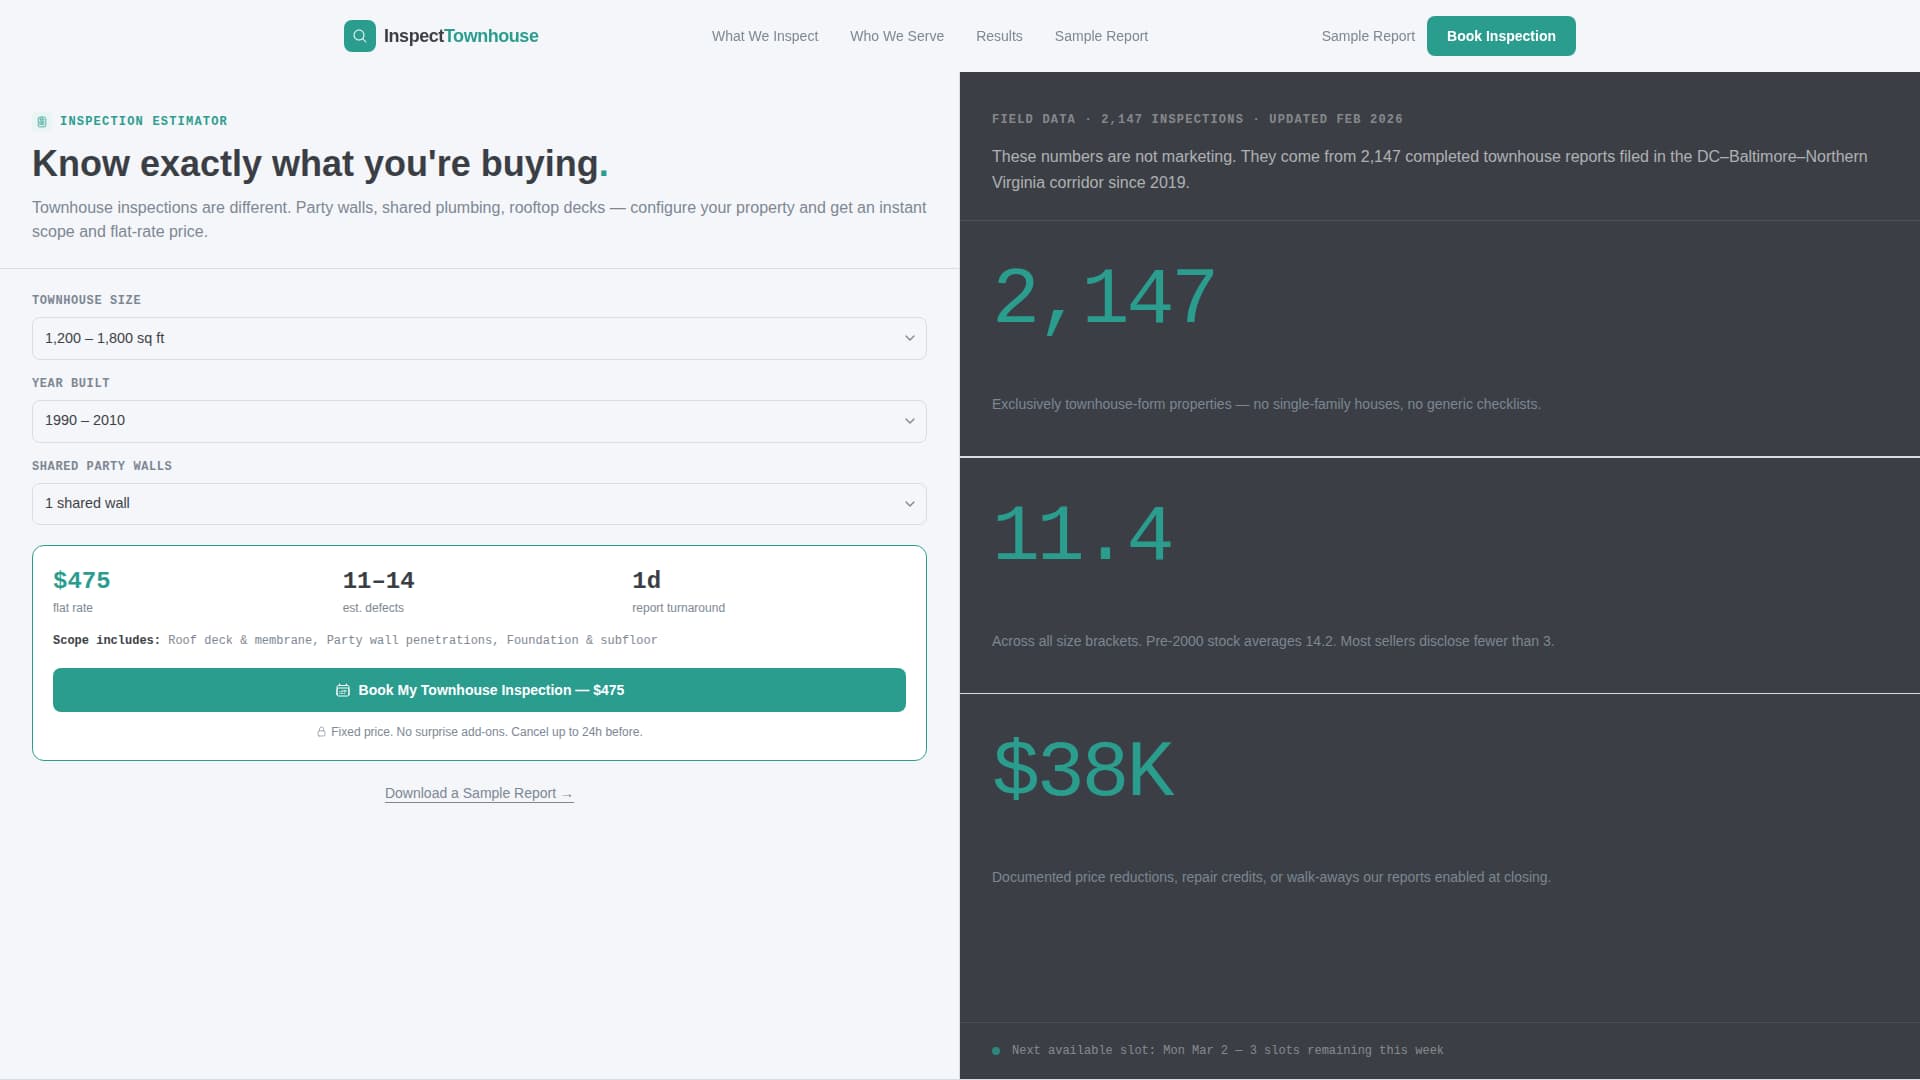Select What We Inspect in the navigation

coord(765,36)
